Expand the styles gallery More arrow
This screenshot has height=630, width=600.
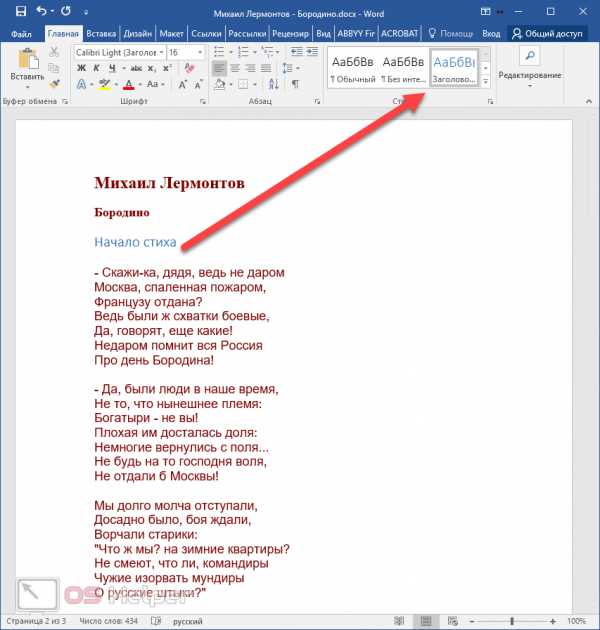click(485, 82)
